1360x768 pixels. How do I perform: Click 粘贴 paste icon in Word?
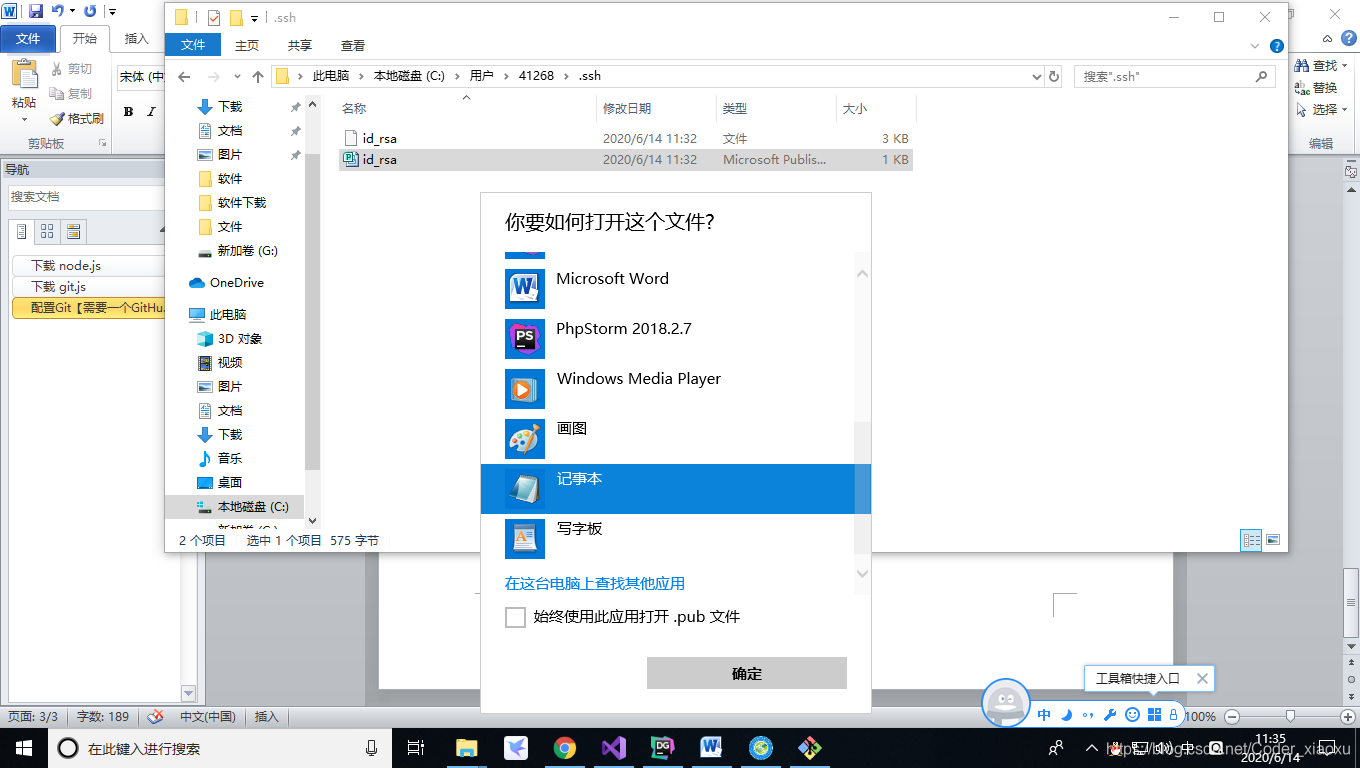pos(24,74)
